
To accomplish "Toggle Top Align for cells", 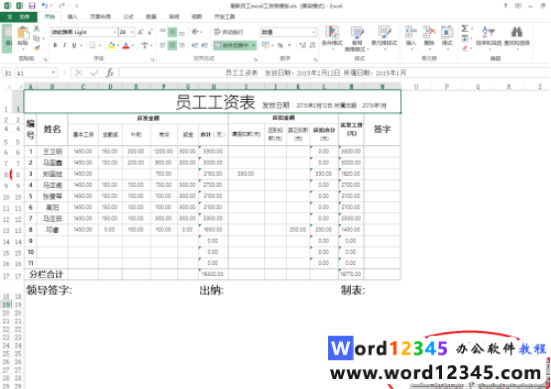I will click(x=163, y=32).
